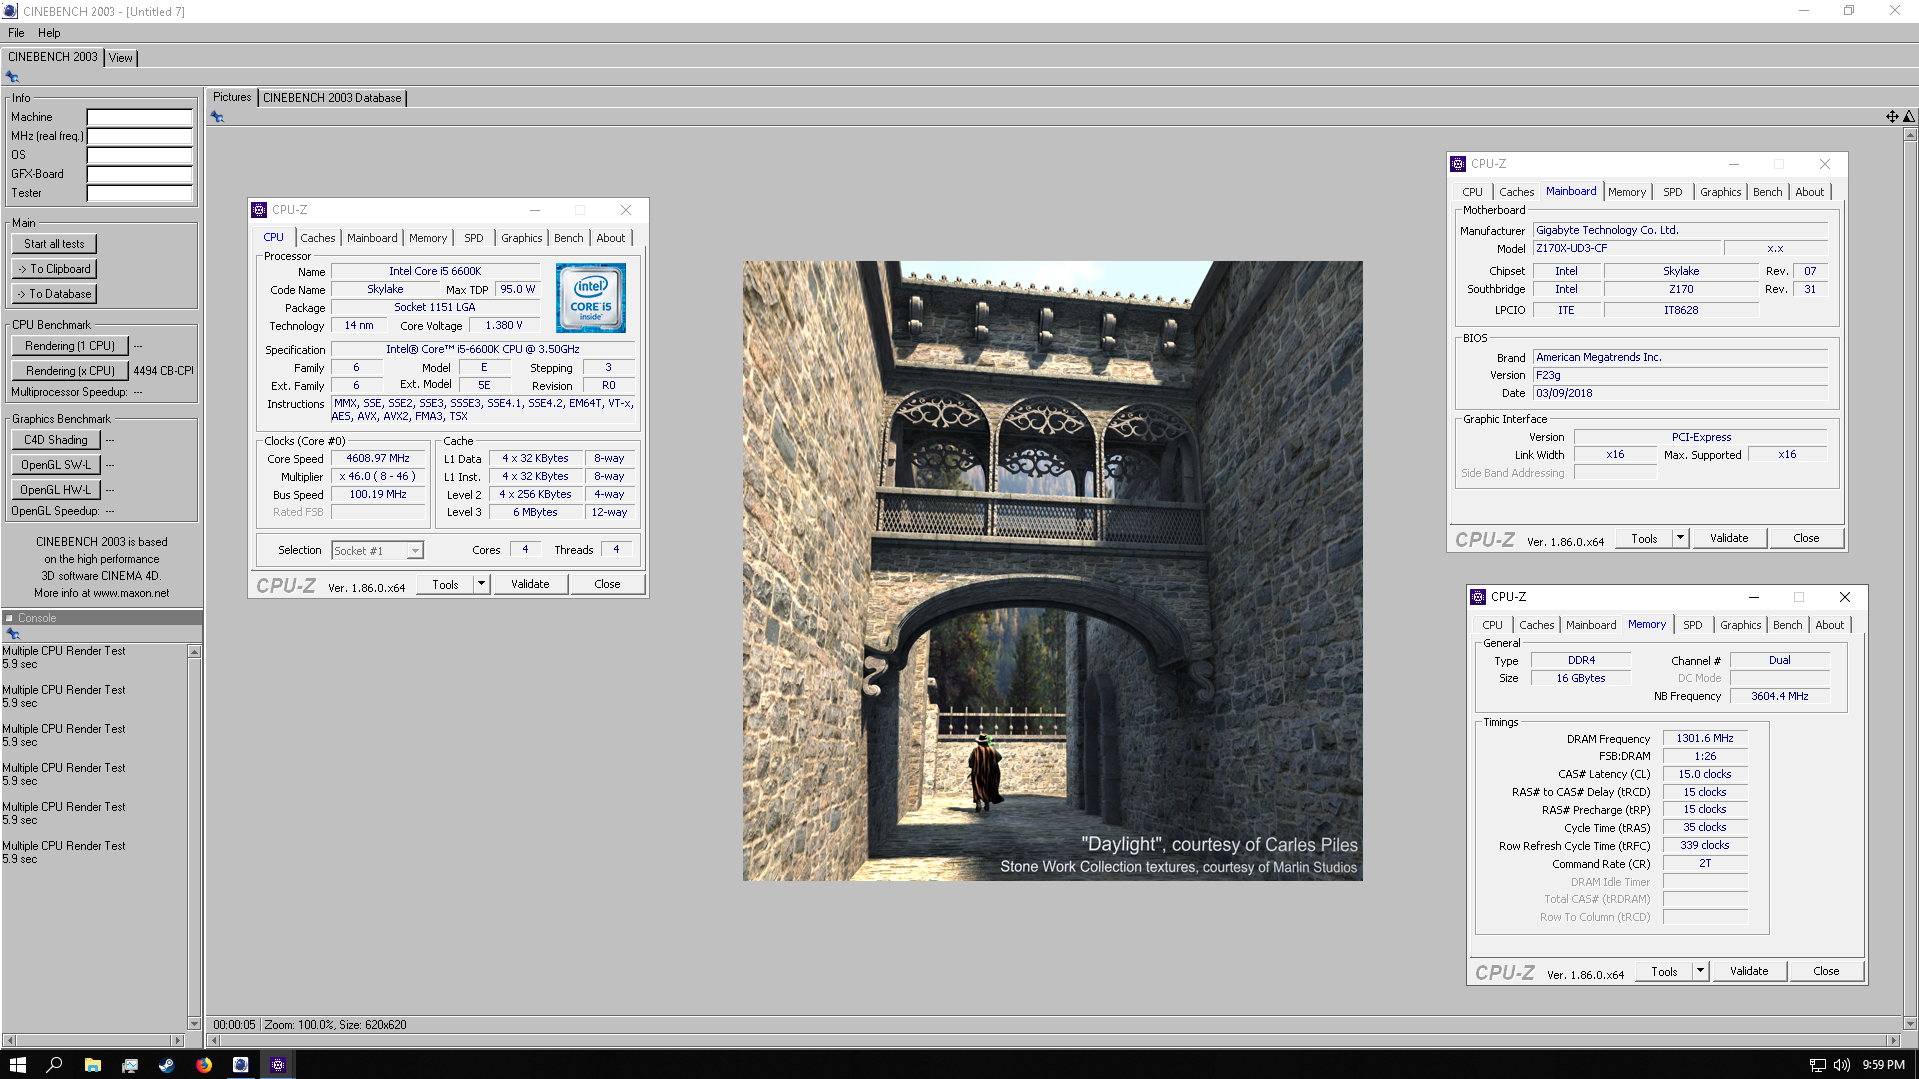Click the console scrollbar up arrow
This screenshot has height=1079, width=1919.
click(x=194, y=652)
